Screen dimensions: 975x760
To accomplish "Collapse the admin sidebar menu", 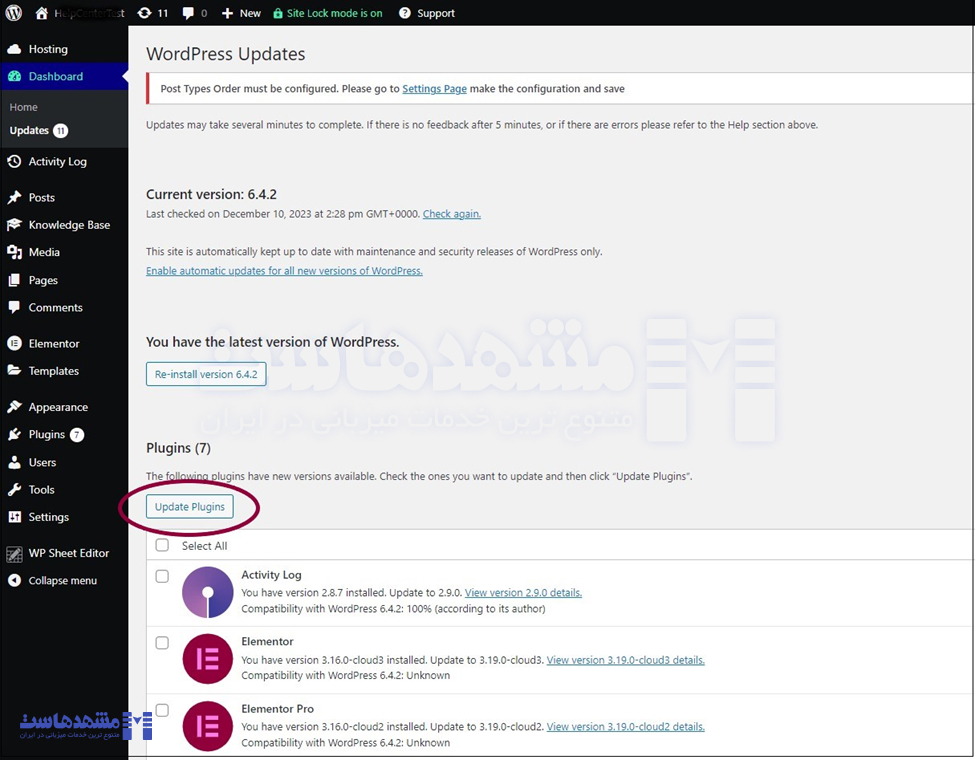I will tap(62, 581).
